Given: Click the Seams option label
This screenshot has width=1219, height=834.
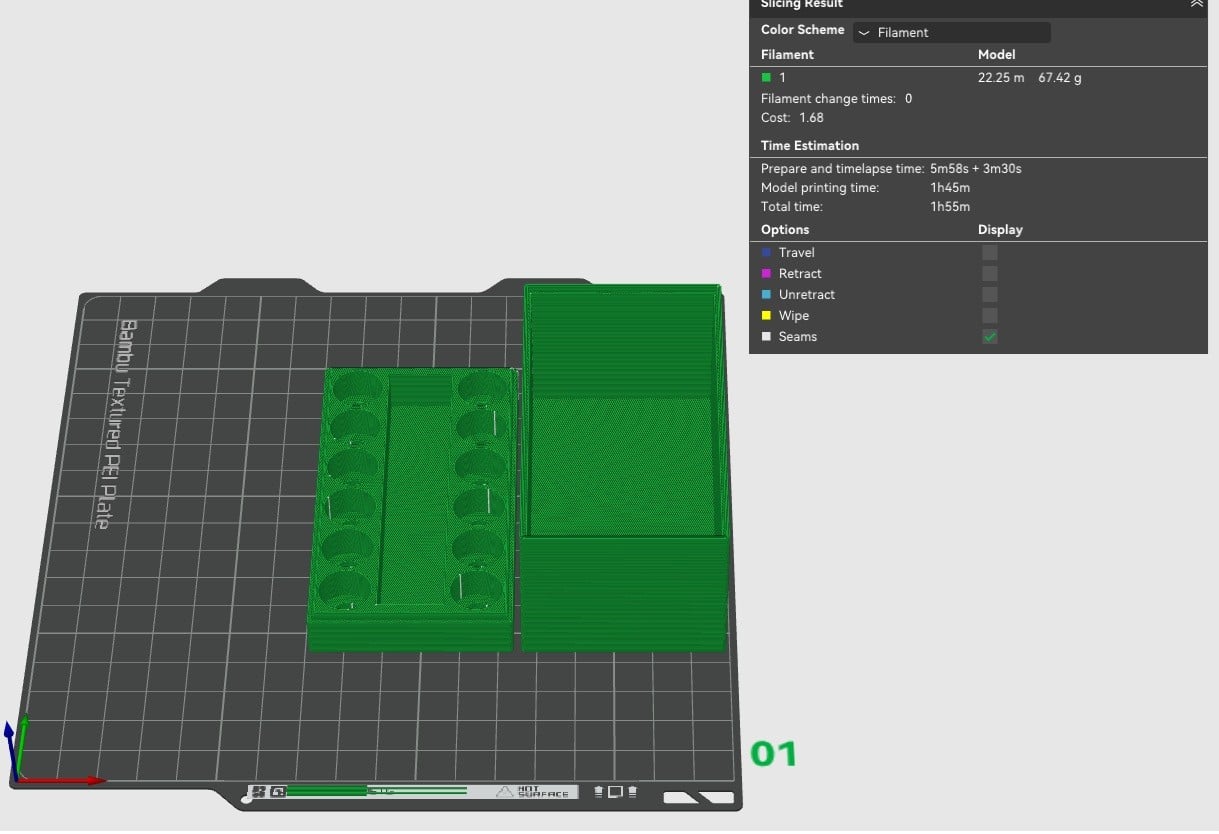Looking at the screenshot, I should tap(798, 337).
